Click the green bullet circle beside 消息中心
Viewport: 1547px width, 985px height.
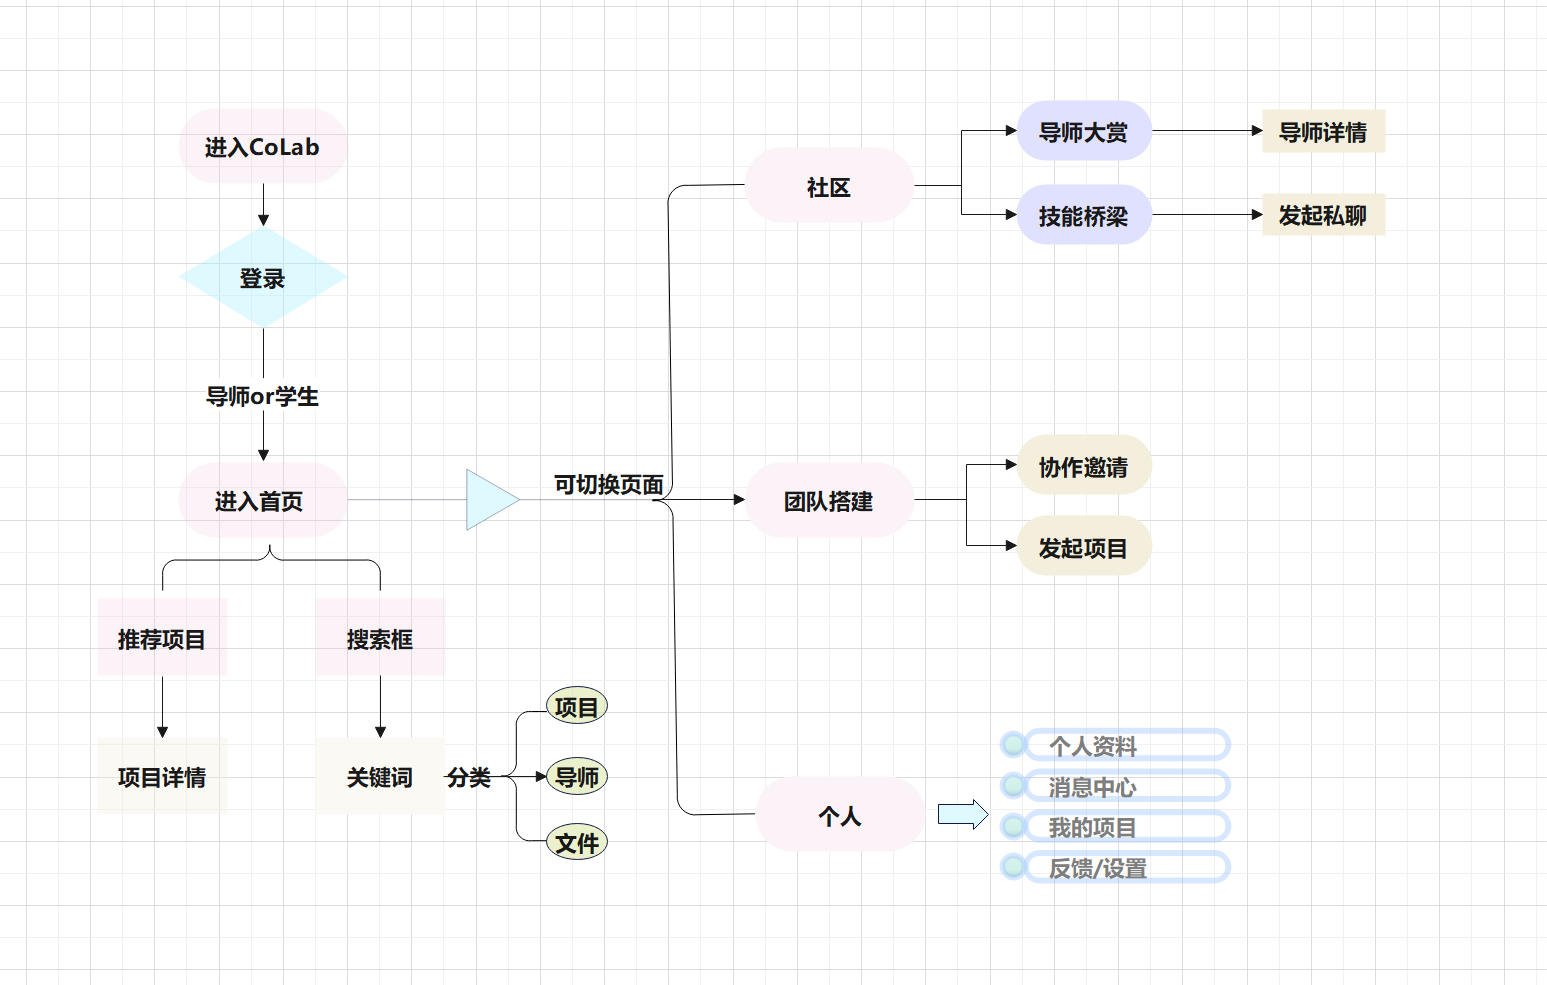pyautogui.click(x=1013, y=785)
